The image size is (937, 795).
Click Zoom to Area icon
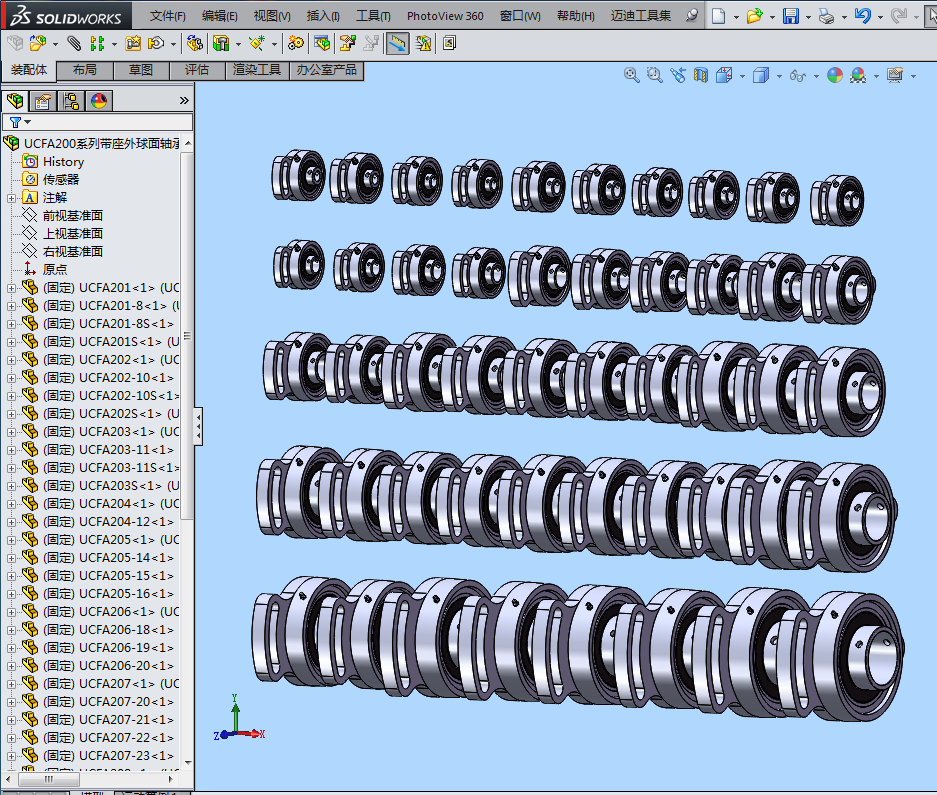tap(655, 75)
